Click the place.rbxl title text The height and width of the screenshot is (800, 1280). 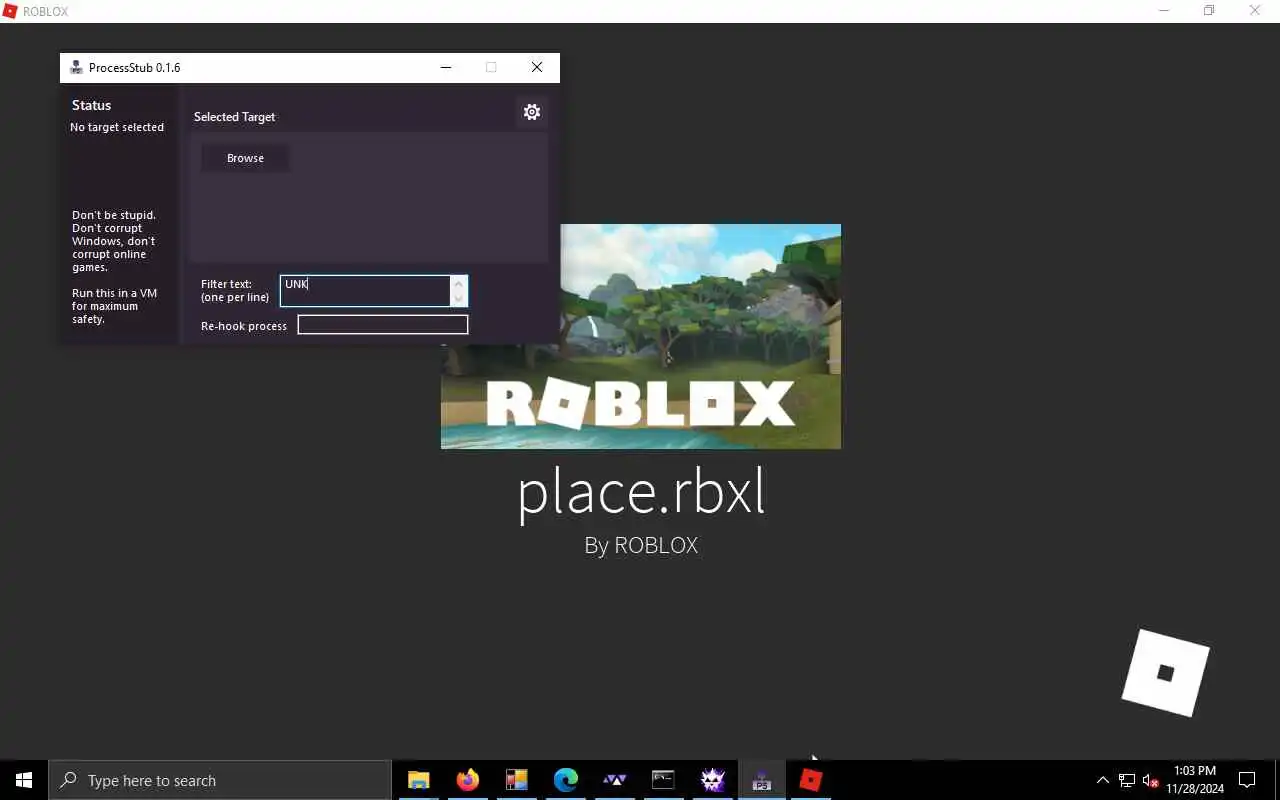coord(641,493)
